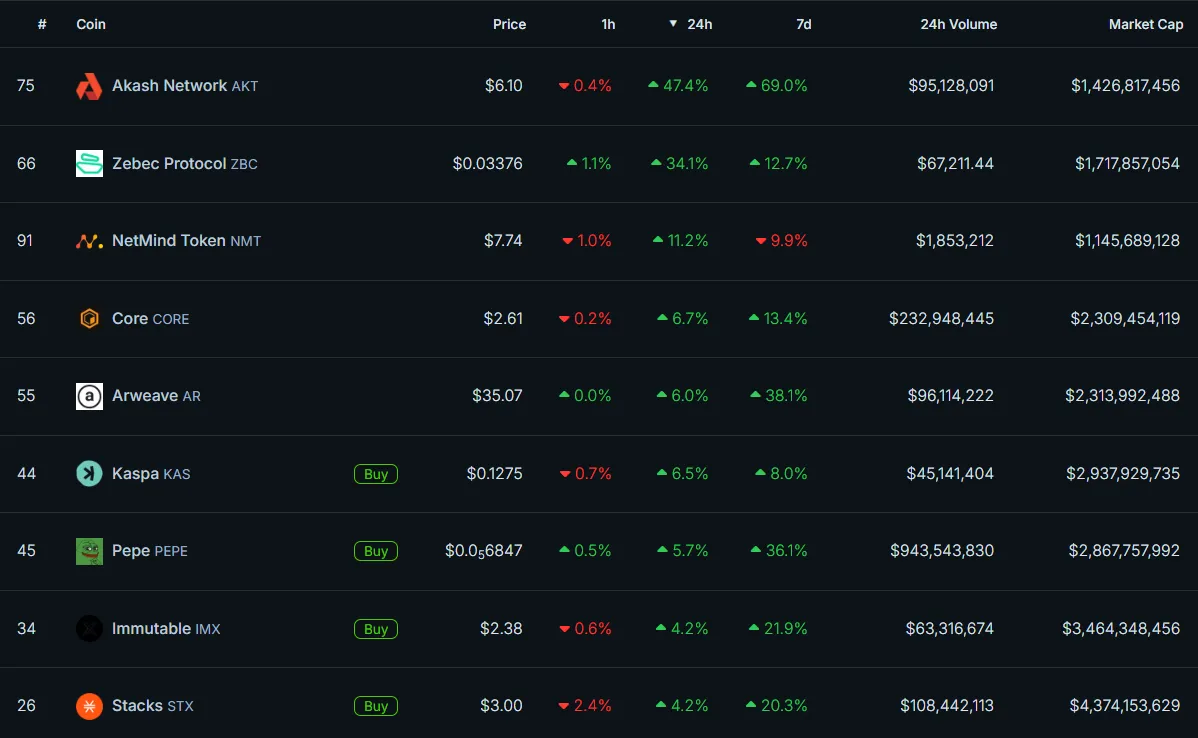The image size is (1198, 738).
Task: Open the Stacks STX coin page
Action: pyautogui.click(x=153, y=706)
